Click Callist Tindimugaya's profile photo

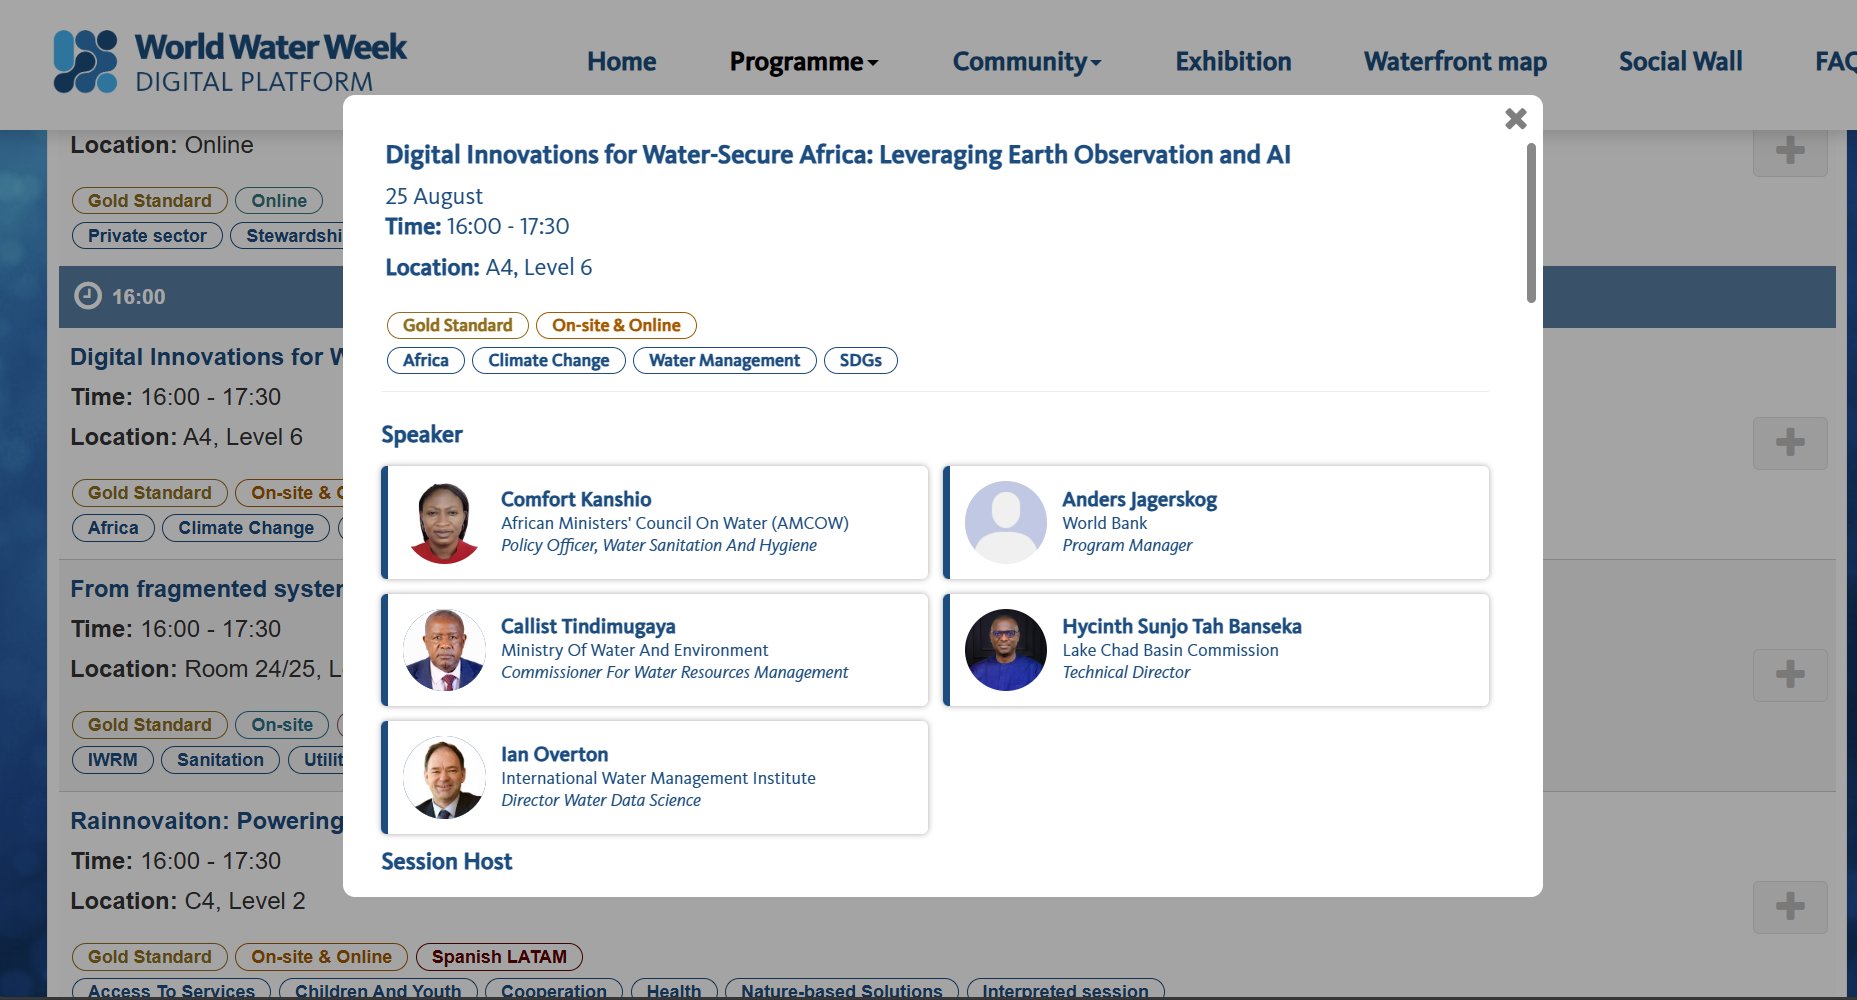click(x=444, y=650)
